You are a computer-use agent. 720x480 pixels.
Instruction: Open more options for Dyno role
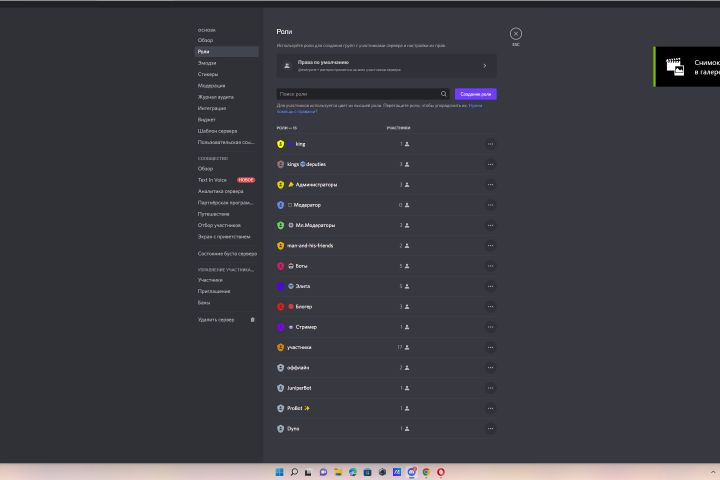(490, 429)
